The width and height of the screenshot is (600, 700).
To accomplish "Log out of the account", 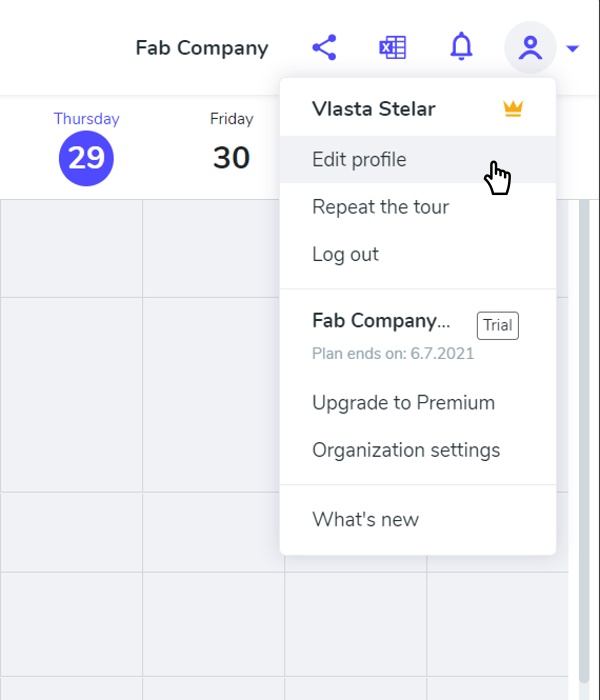I will [x=345, y=254].
